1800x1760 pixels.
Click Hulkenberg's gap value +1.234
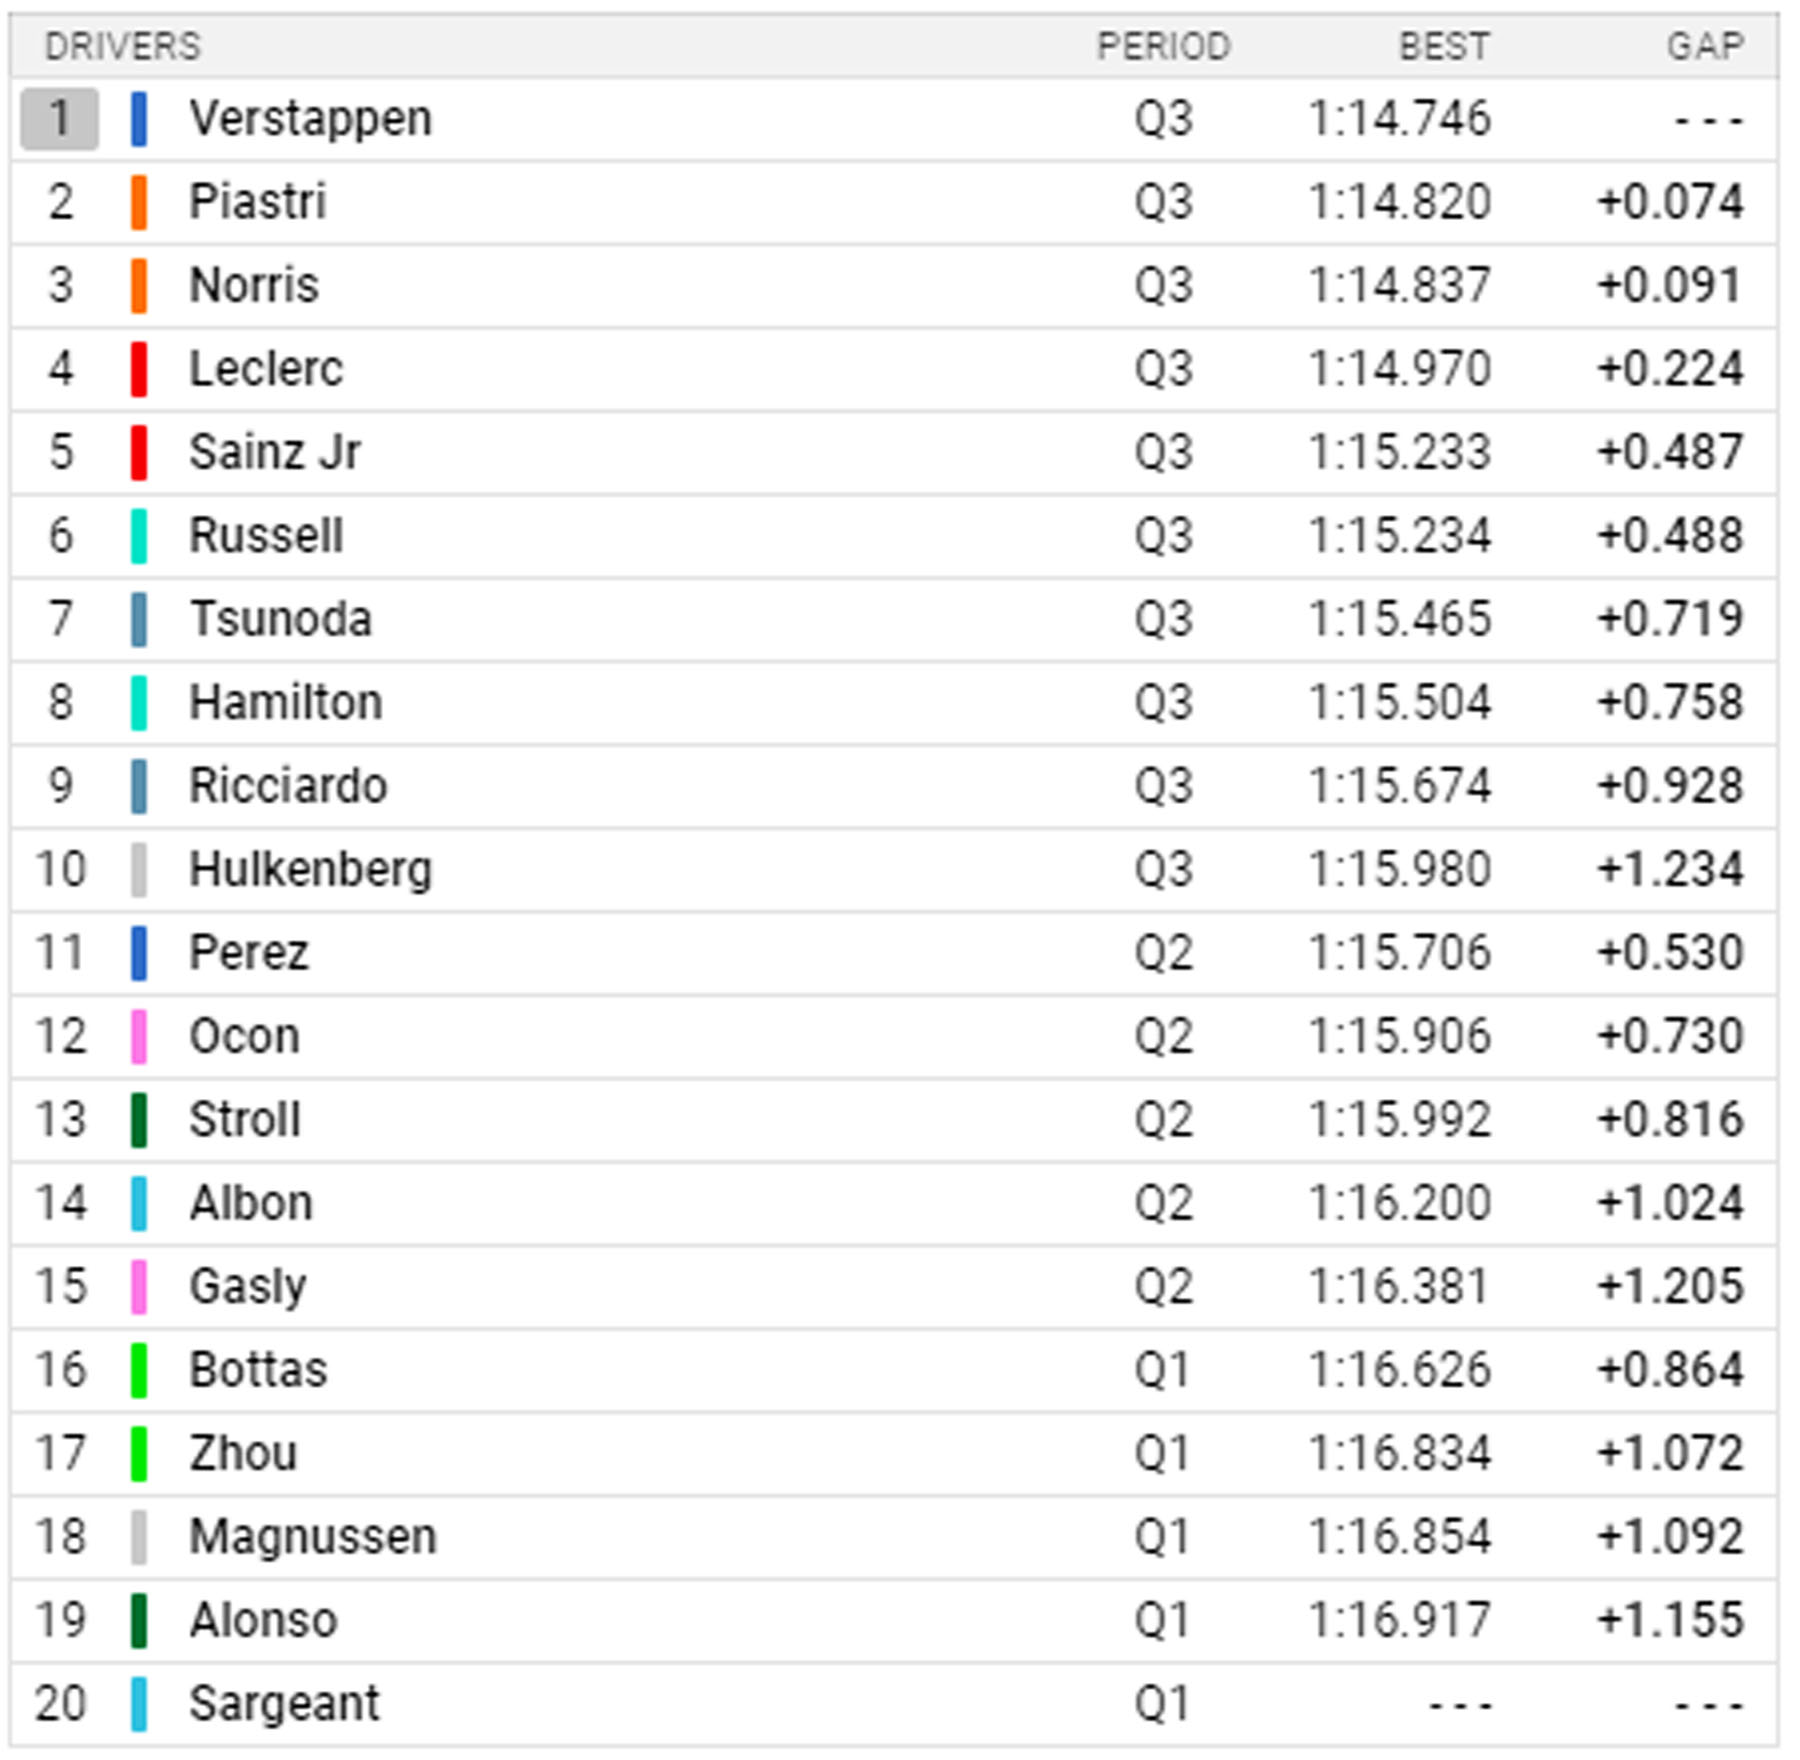pos(1670,869)
